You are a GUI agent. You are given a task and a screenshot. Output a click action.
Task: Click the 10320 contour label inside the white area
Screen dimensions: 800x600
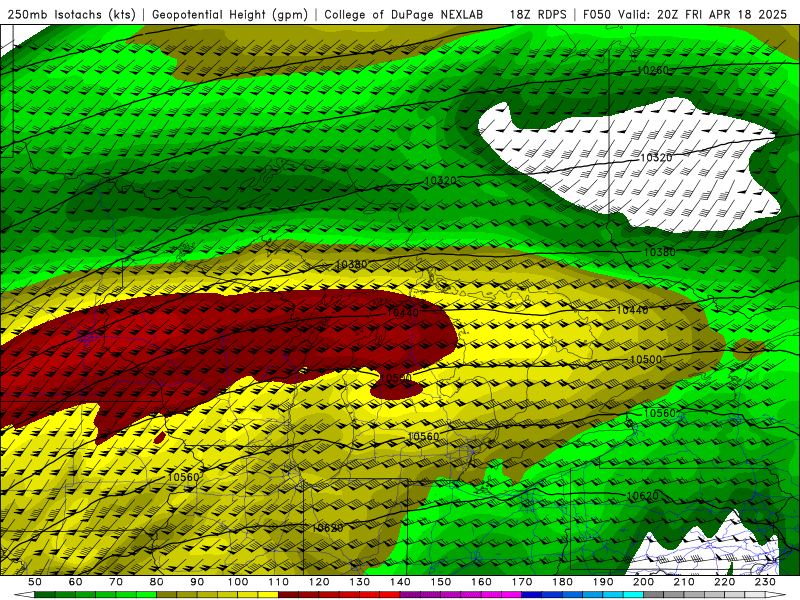click(x=656, y=158)
